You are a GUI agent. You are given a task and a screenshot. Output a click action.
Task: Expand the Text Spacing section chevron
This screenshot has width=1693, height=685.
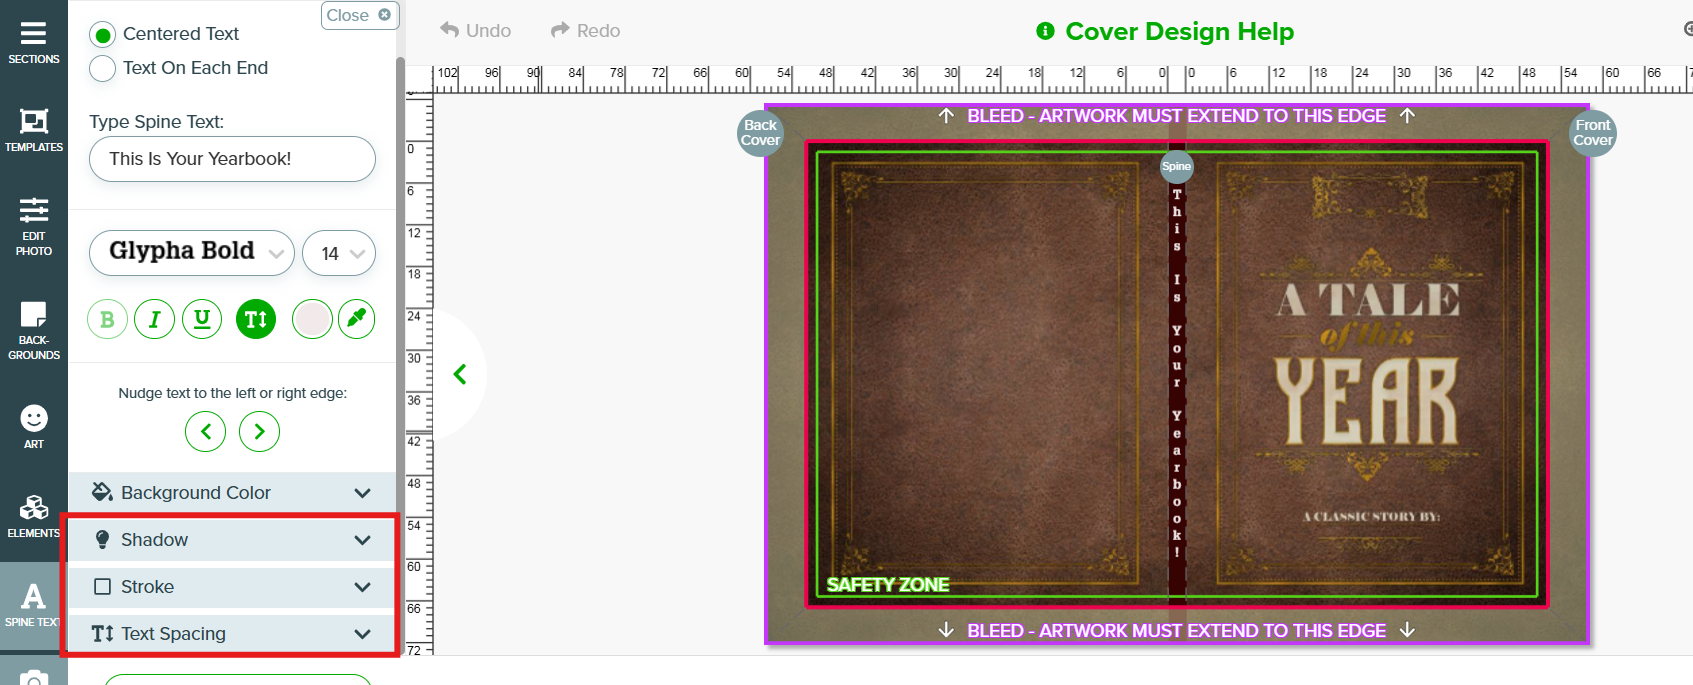(362, 634)
